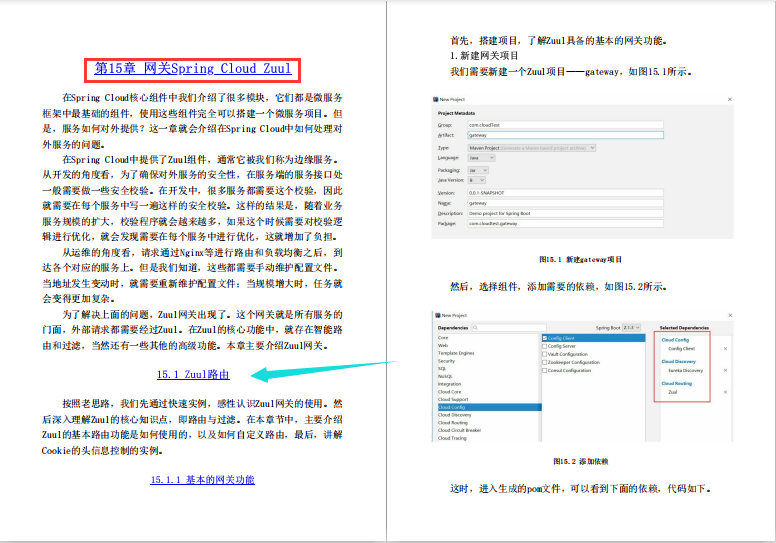This screenshot has width=776, height=543.
Task: Click the Artifact field containing 'gateway'
Action: click(x=565, y=135)
